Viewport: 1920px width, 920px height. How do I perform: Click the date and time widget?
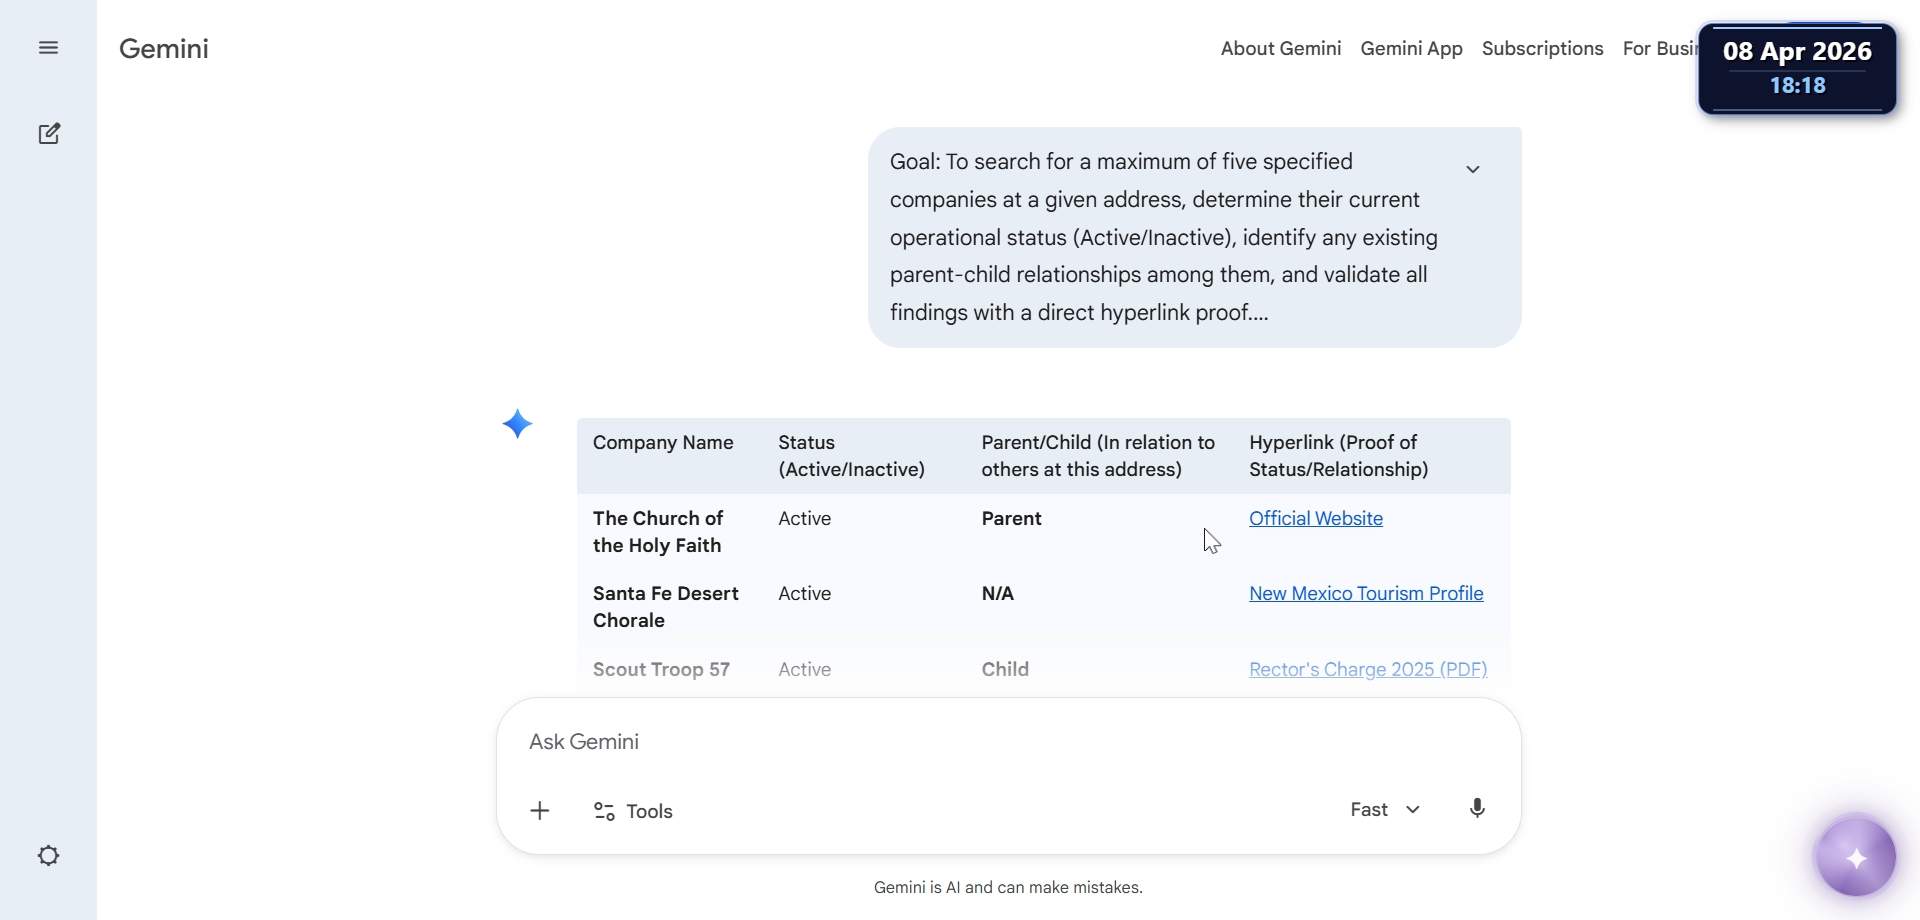tap(1797, 68)
